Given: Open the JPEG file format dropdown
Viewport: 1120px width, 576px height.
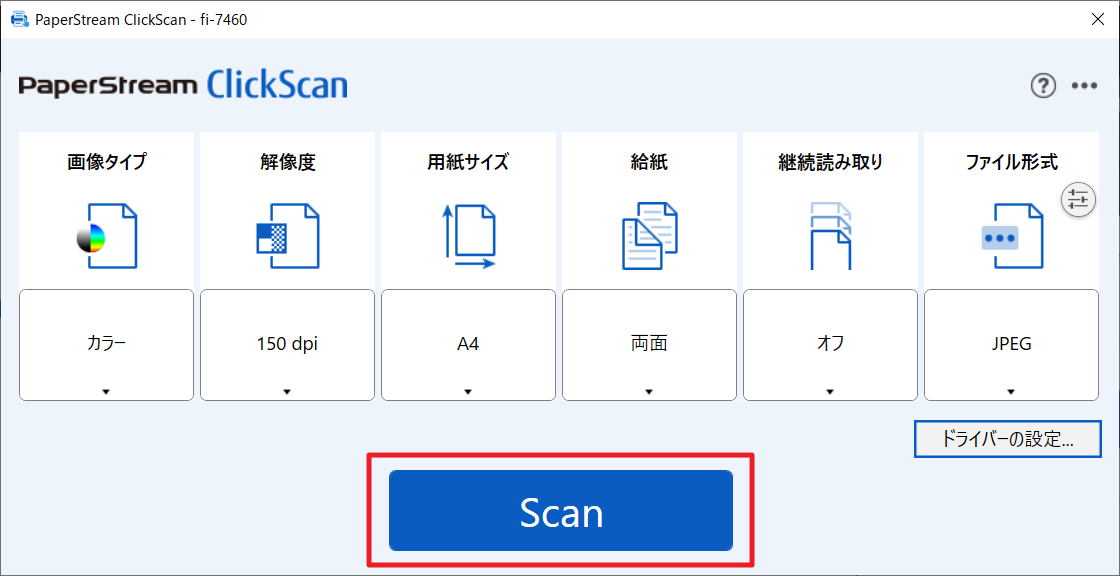Looking at the screenshot, I should (x=1011, y=345).
